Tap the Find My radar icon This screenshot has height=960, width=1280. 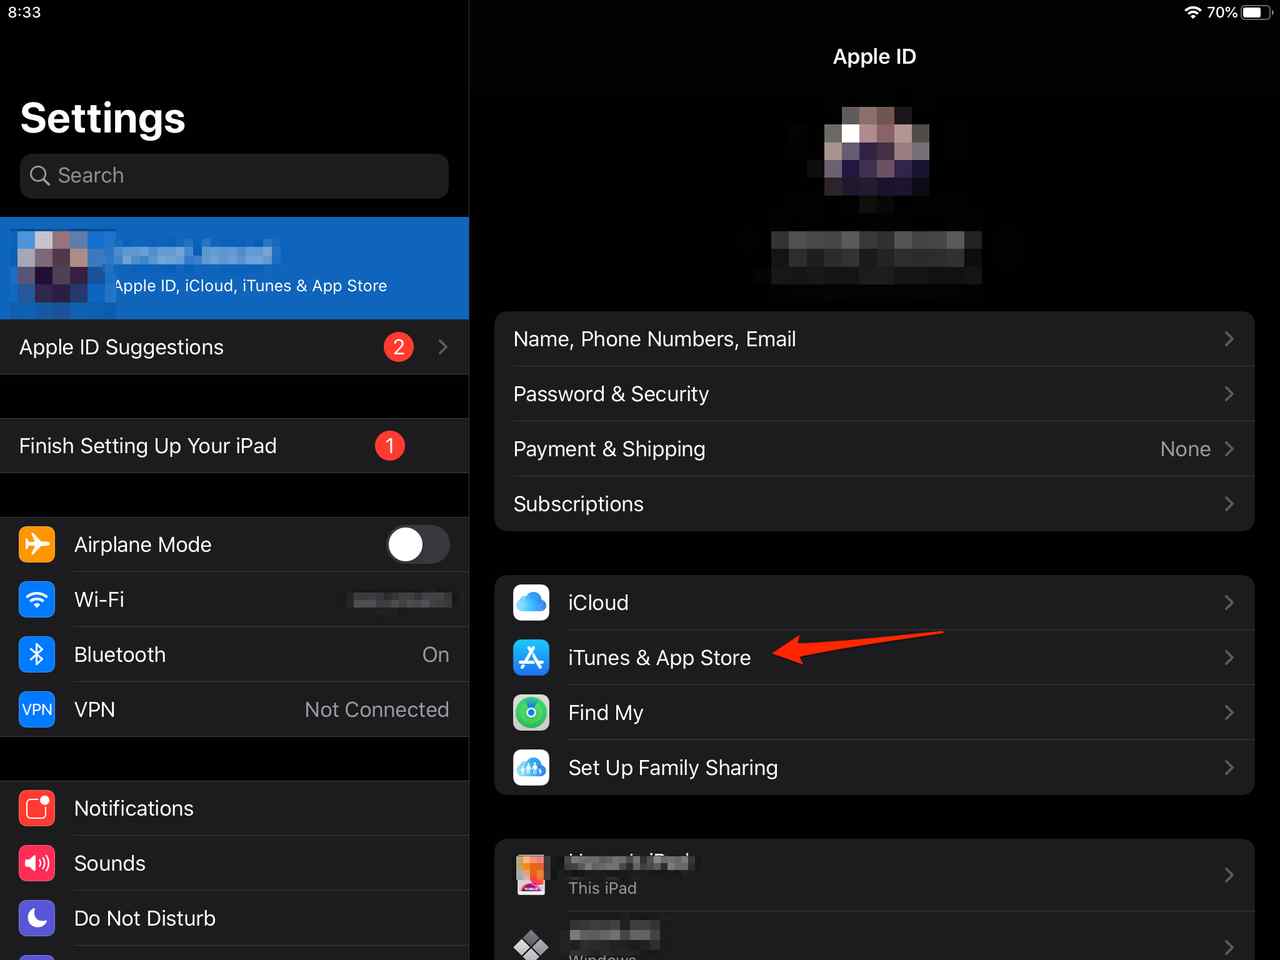[531, 712]
